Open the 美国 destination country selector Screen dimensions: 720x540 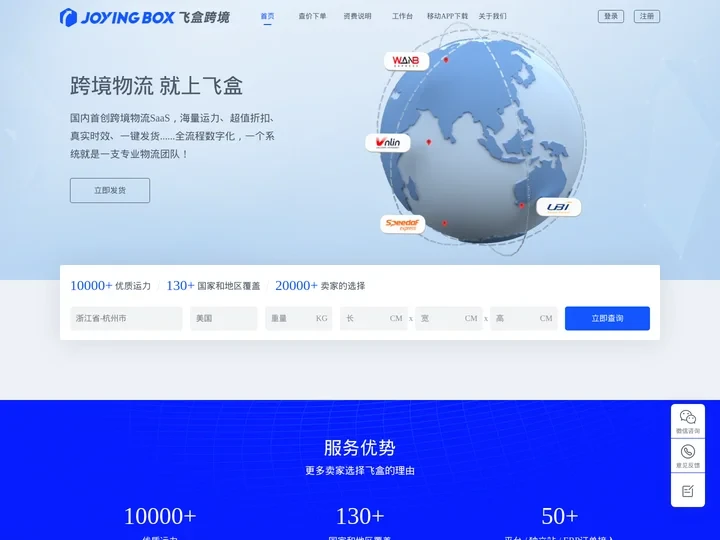click(224, 318)
